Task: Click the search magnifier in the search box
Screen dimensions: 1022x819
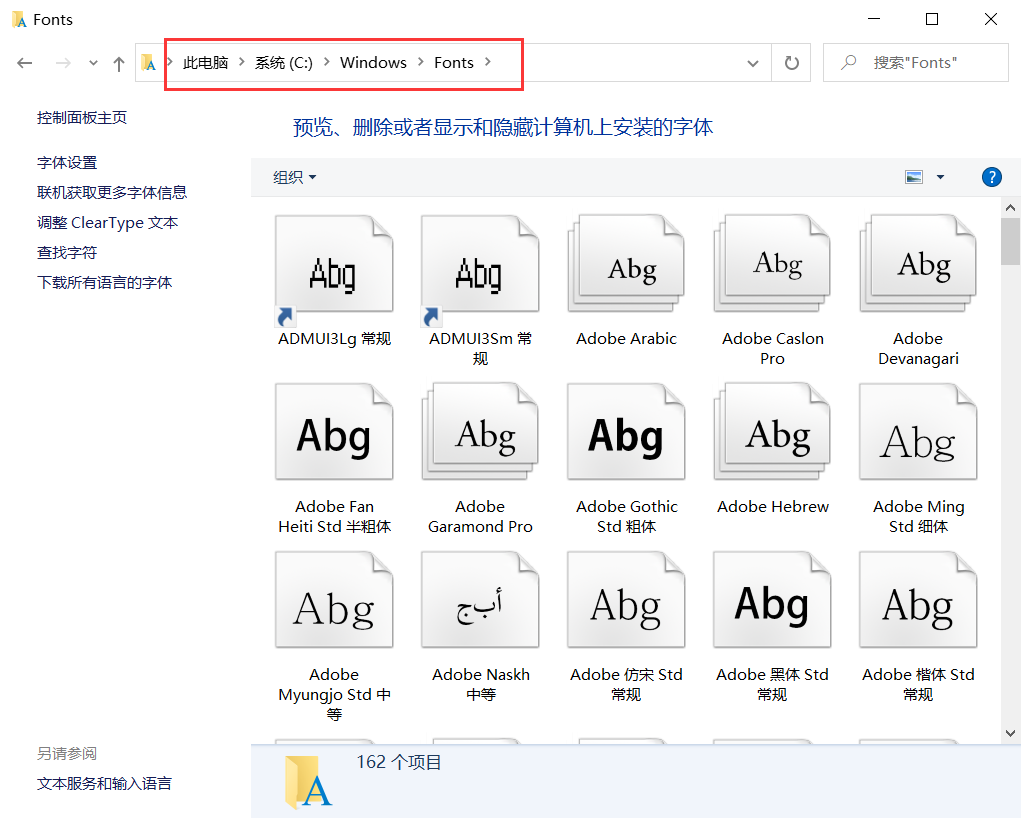Action: pos(848,62)
